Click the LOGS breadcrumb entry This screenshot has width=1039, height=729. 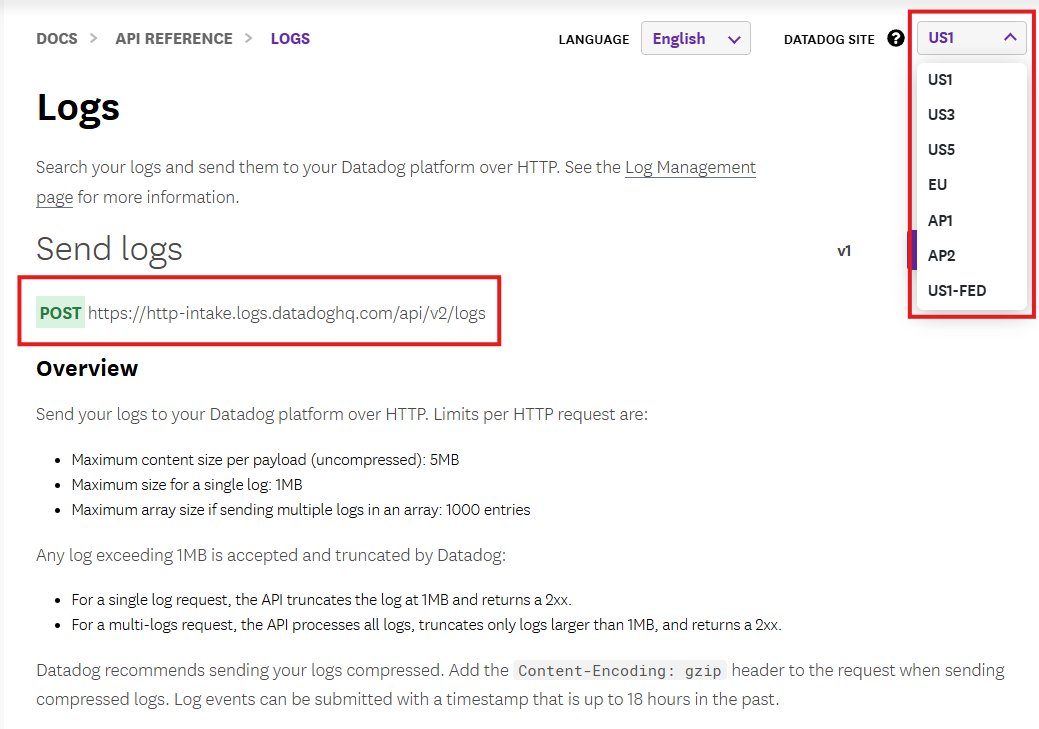290,38
